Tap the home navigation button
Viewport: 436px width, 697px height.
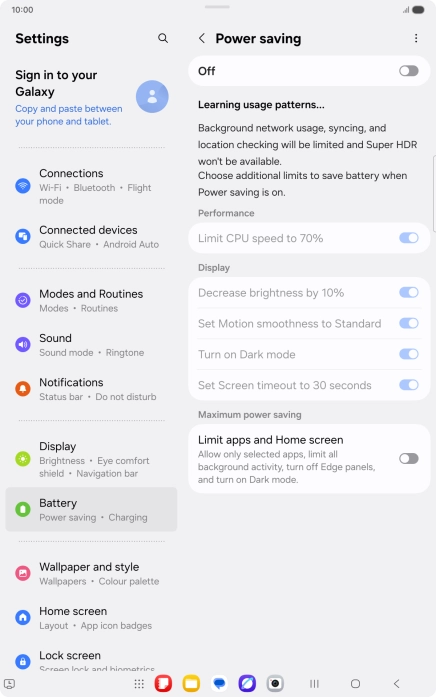coord(355,684)
